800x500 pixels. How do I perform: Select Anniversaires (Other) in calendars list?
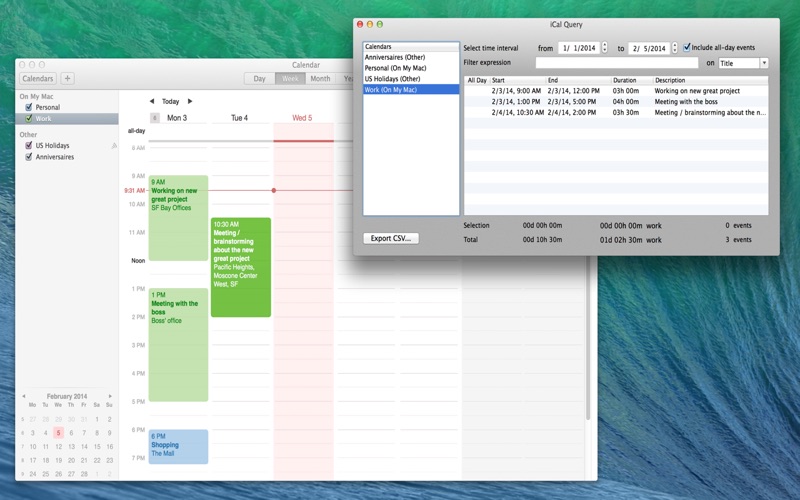pos(411,57)
